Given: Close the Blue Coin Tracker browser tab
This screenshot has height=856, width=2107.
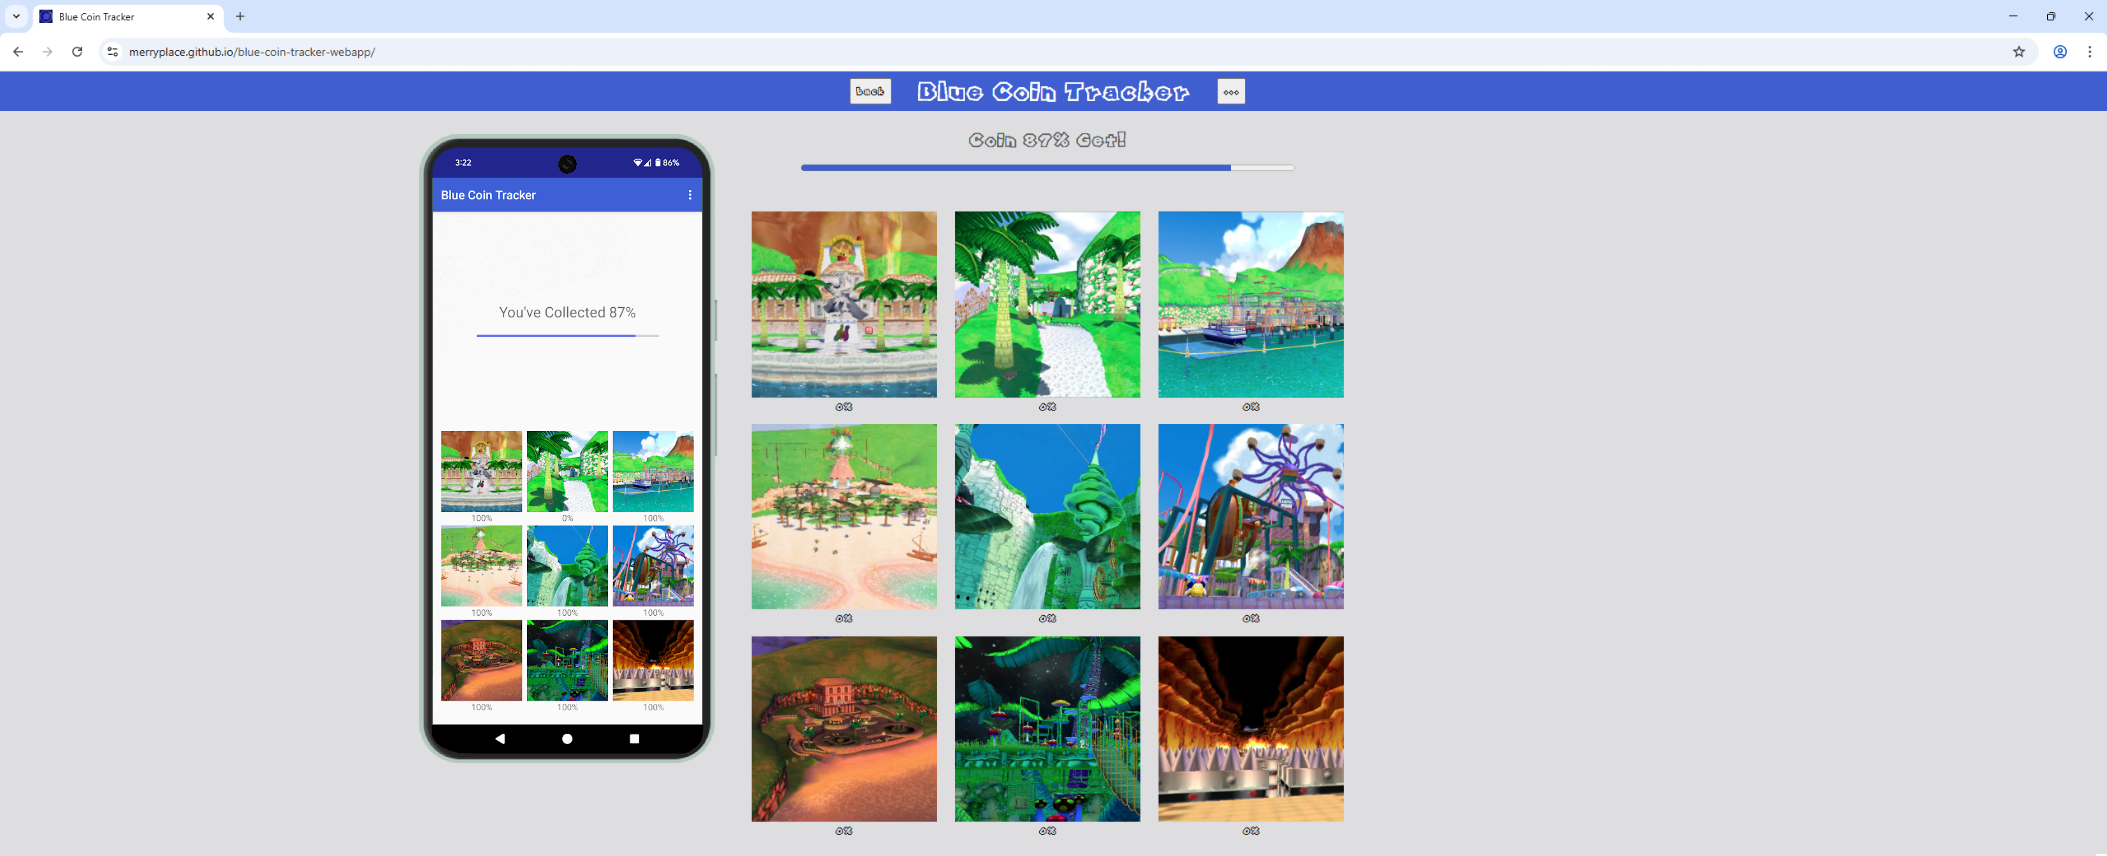Looking at the screenshot, I should 210,17.
